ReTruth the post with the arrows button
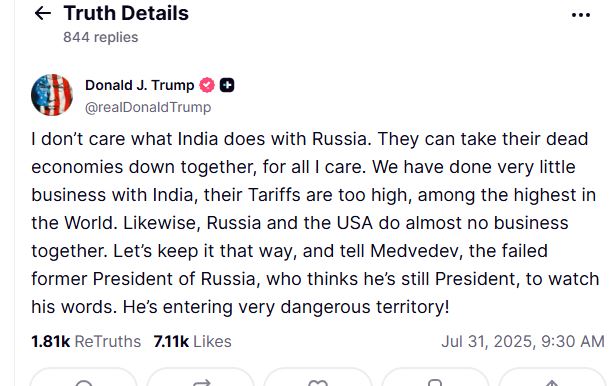 click(x=201, y=378)
